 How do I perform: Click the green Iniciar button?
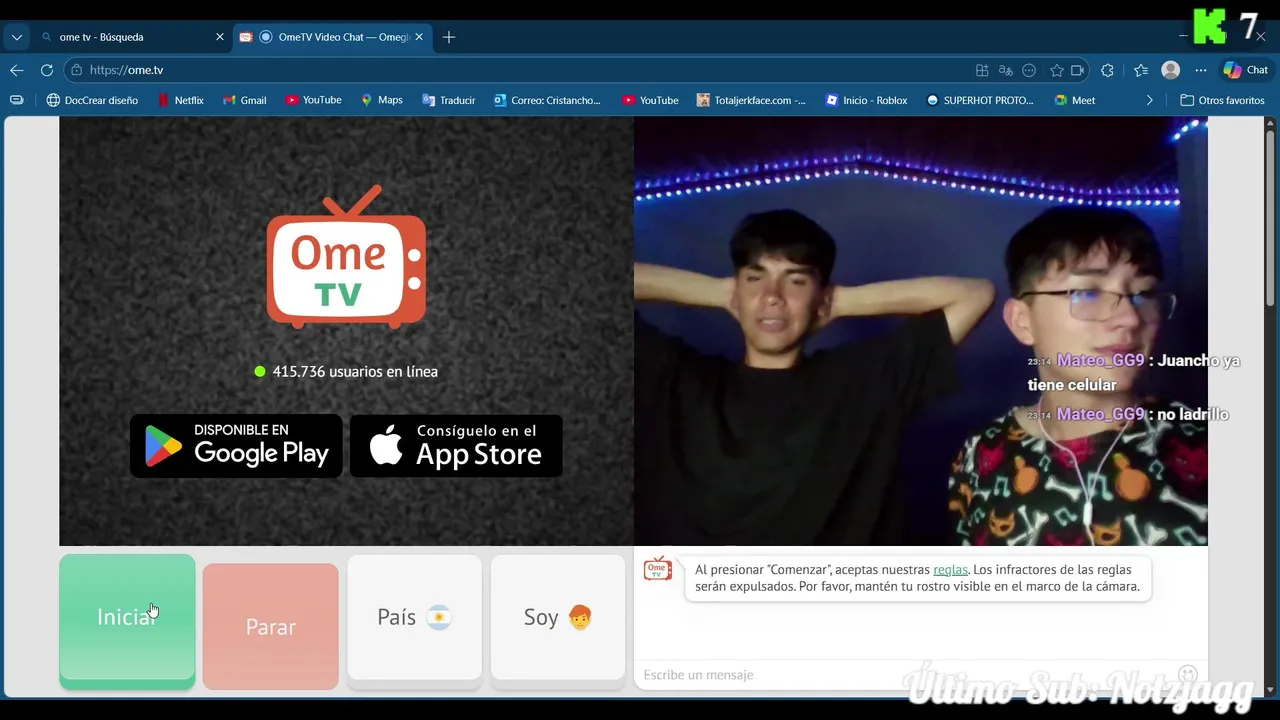127,621
